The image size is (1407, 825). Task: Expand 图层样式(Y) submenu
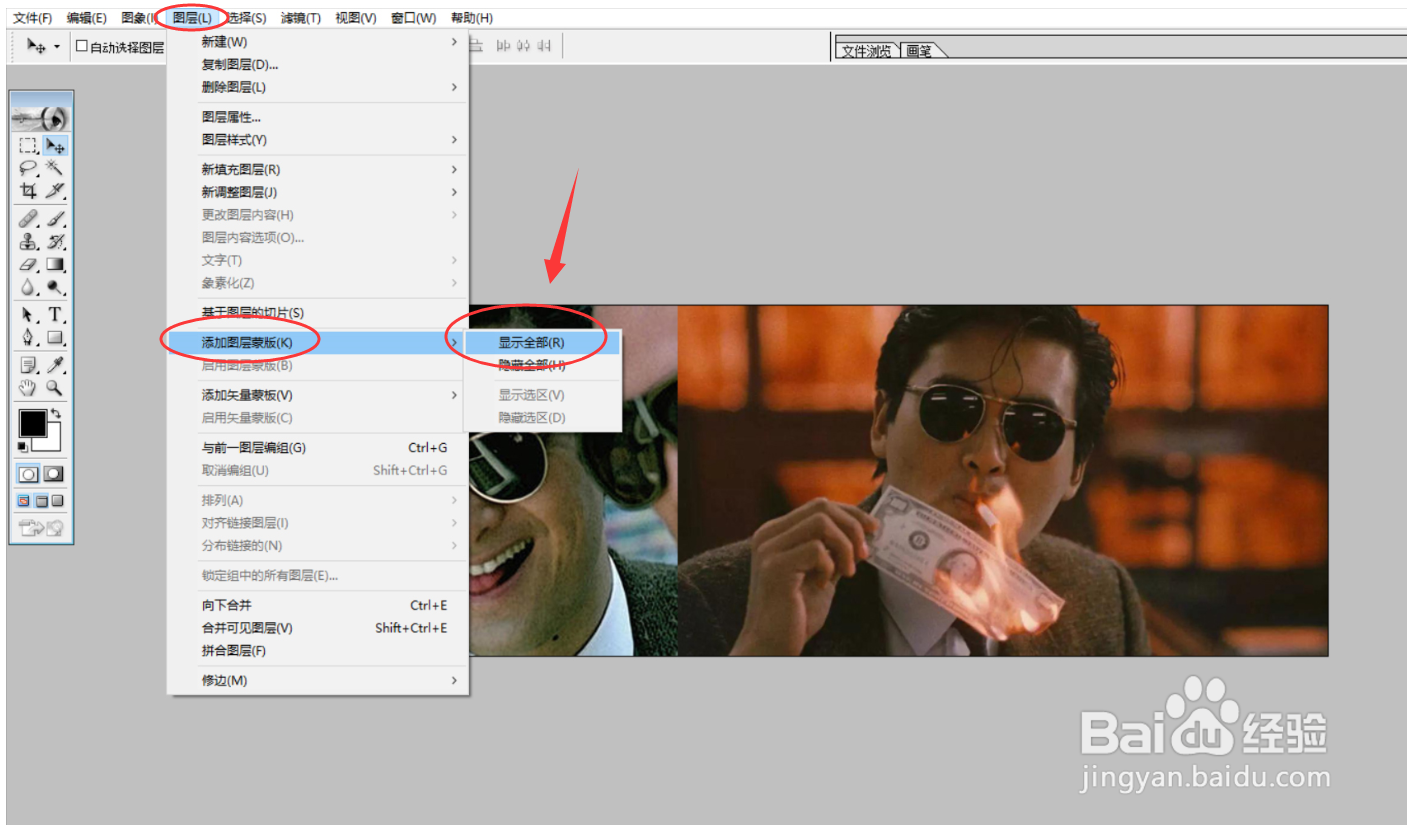[x=317, y=140]
